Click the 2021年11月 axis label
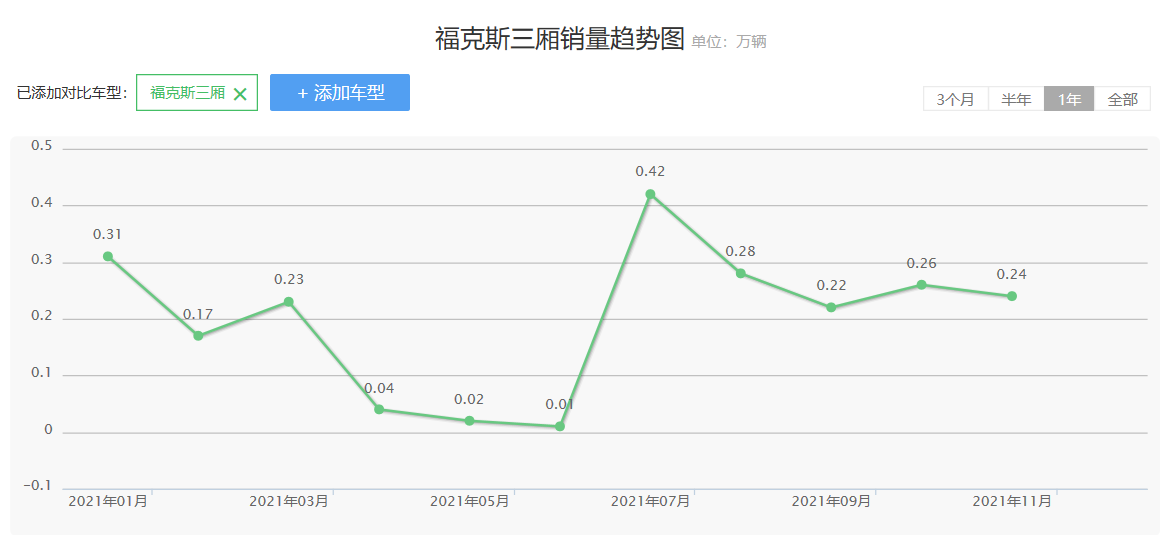Image resolution: width=1172 pixels, height=535 pixels. tap(1012, 501)
